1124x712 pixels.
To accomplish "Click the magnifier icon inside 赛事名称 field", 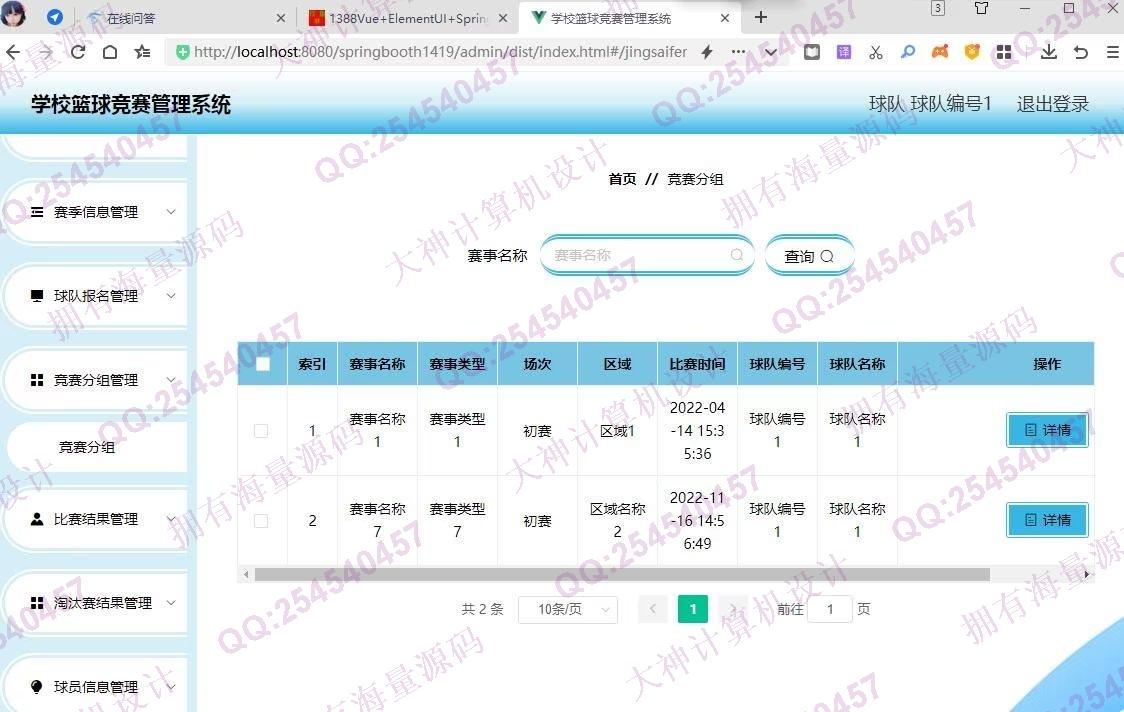I will 737,256.
